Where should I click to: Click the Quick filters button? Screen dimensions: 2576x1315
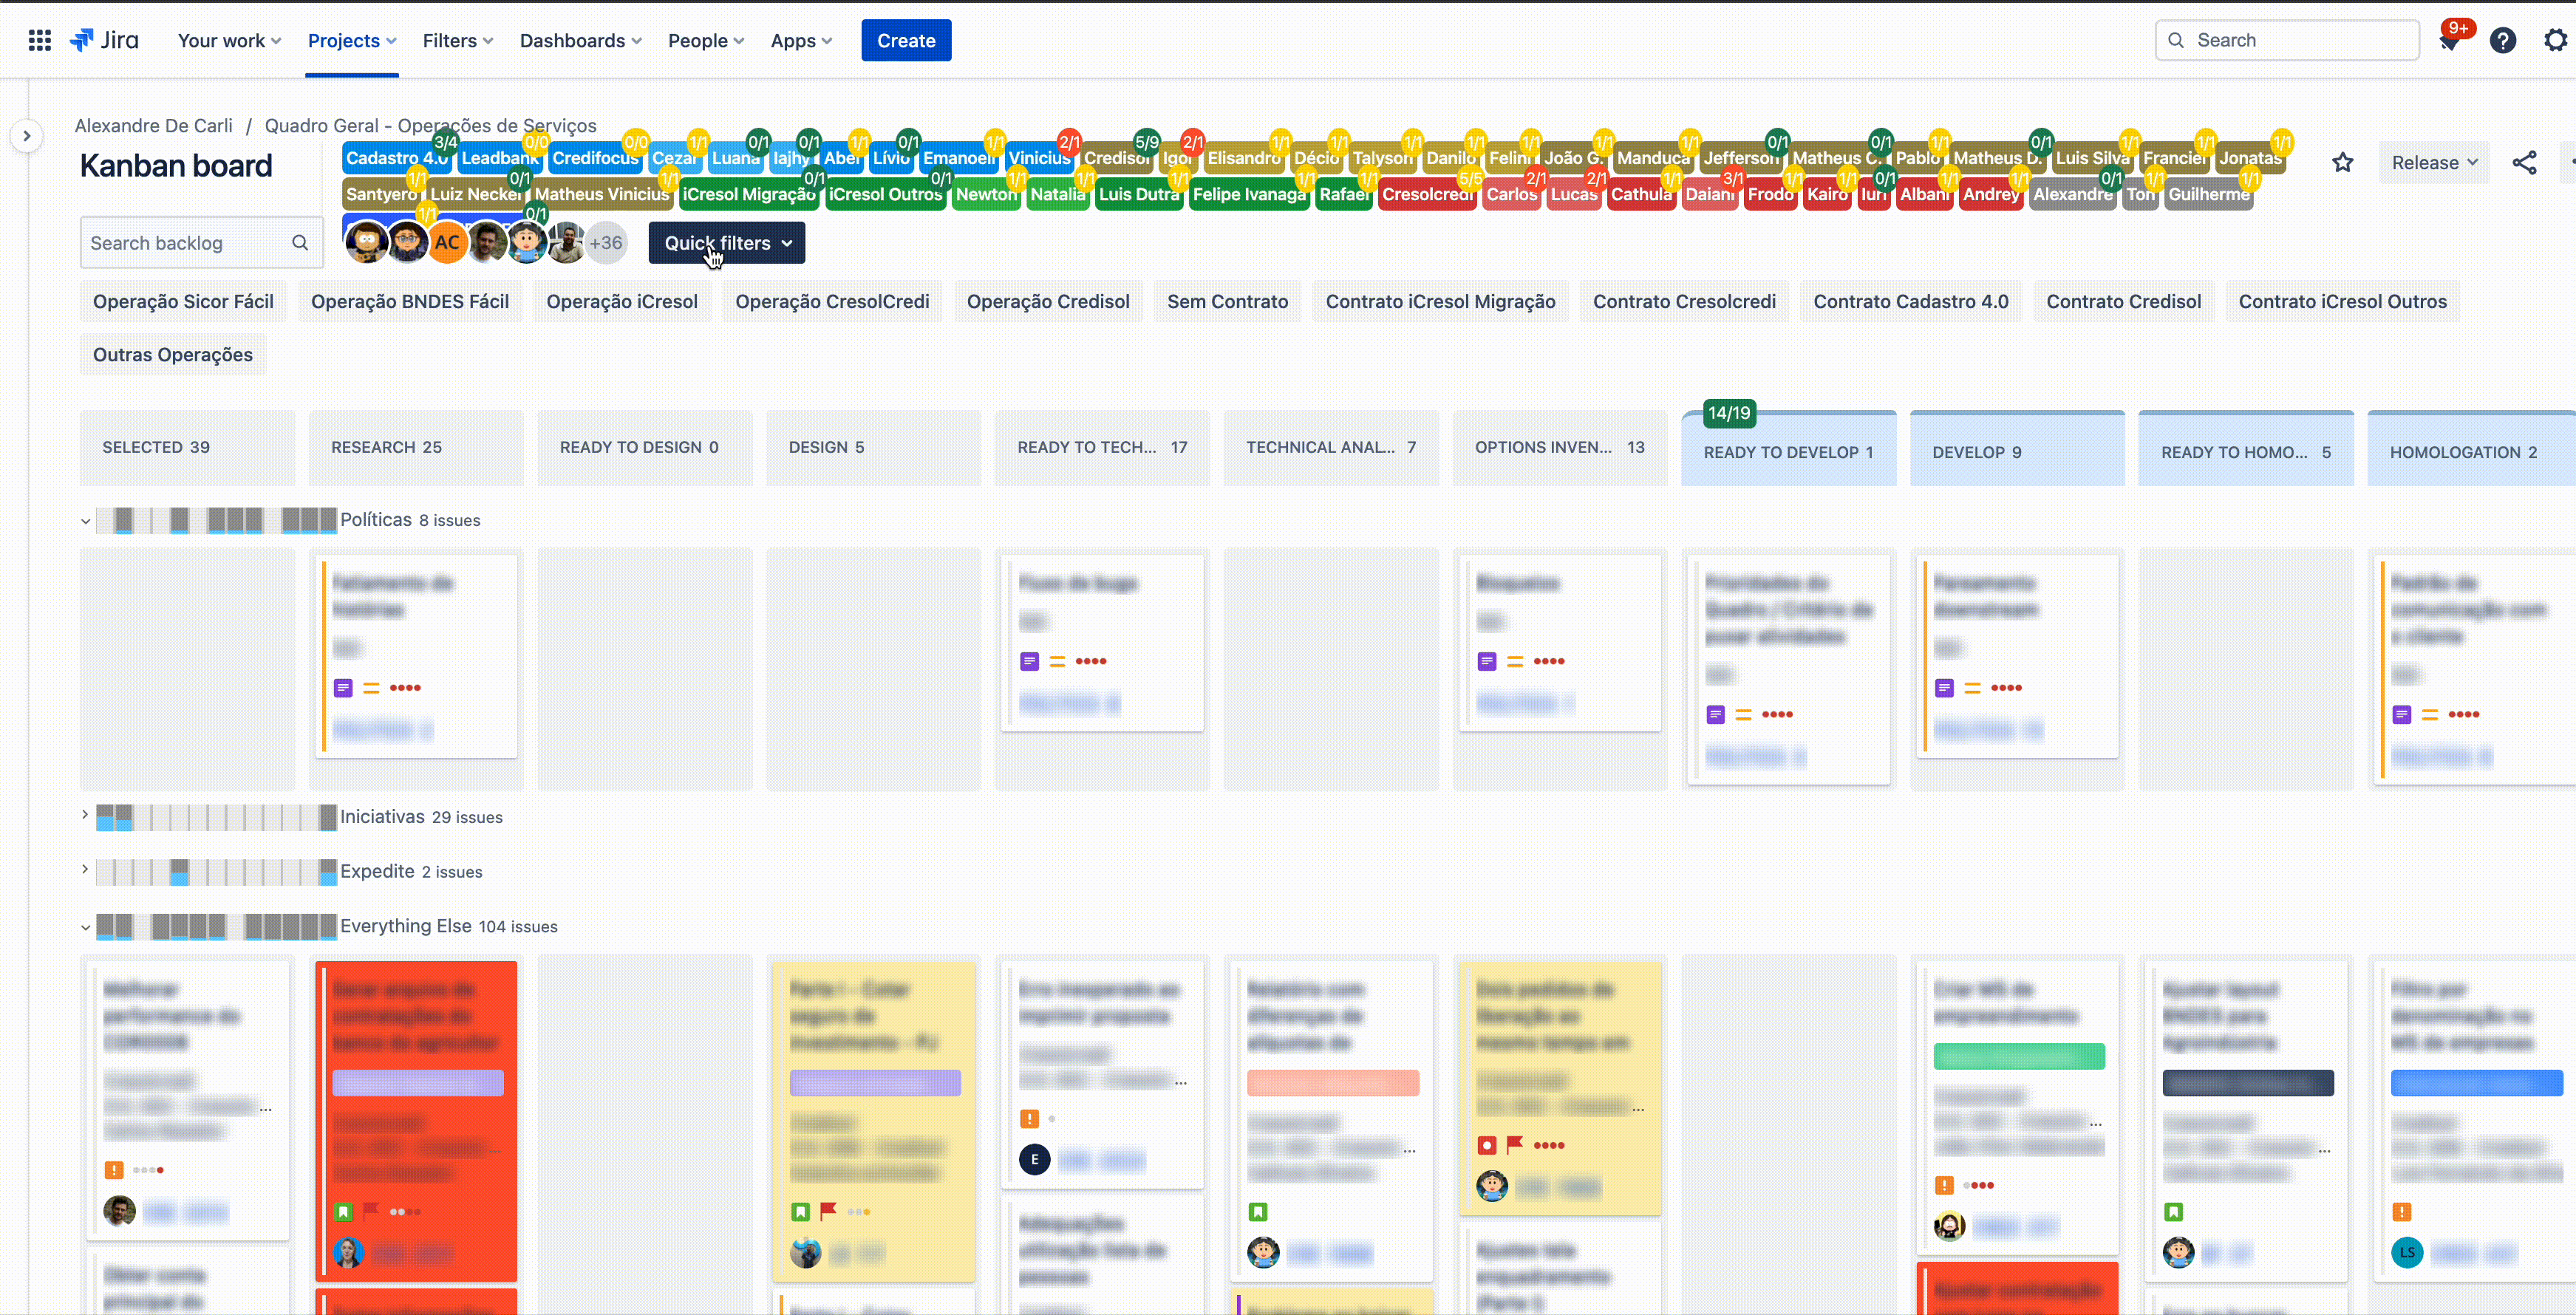click(x=726, y=243)
